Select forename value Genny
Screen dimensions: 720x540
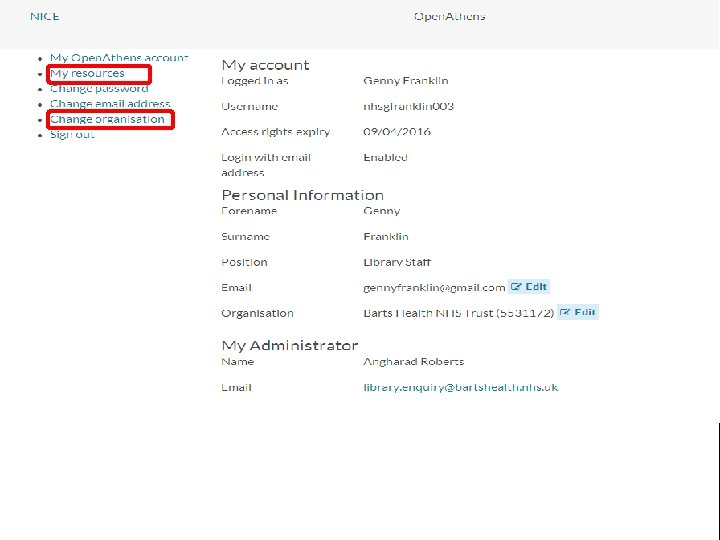[x=382, y=211]
